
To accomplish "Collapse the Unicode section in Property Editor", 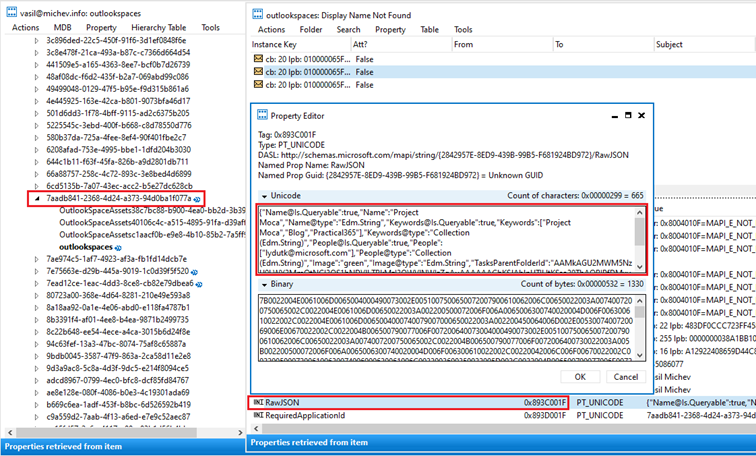I will pyautogui.click(x=263, y=195).
